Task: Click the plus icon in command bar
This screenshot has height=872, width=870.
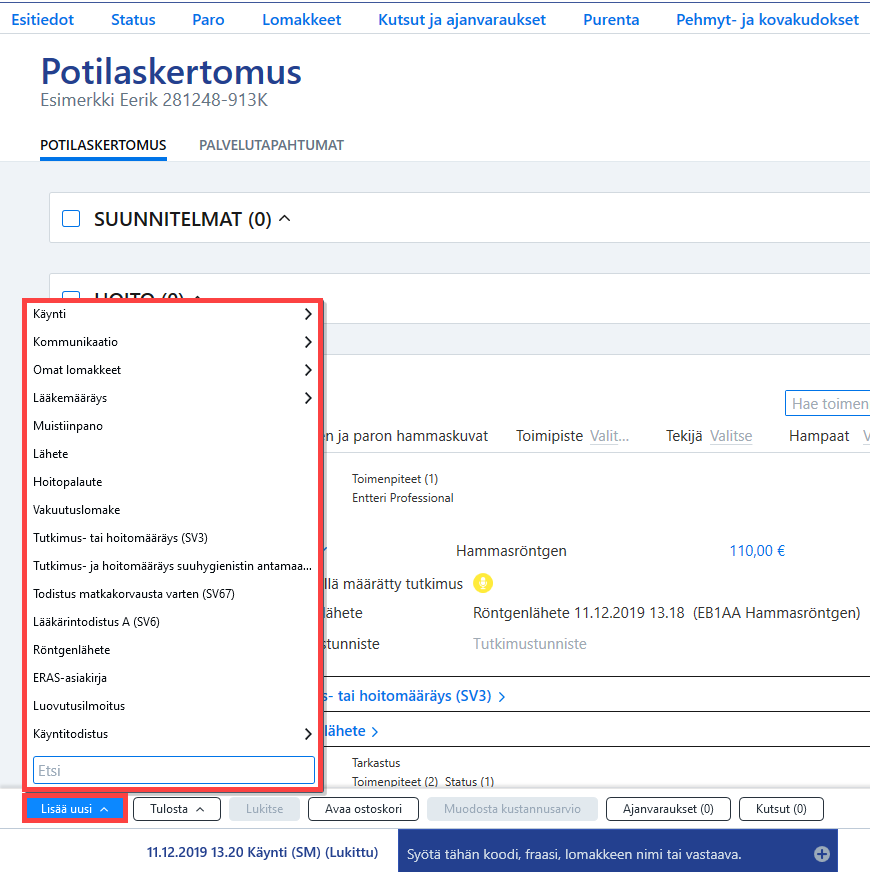Action: tap(822, 854)
